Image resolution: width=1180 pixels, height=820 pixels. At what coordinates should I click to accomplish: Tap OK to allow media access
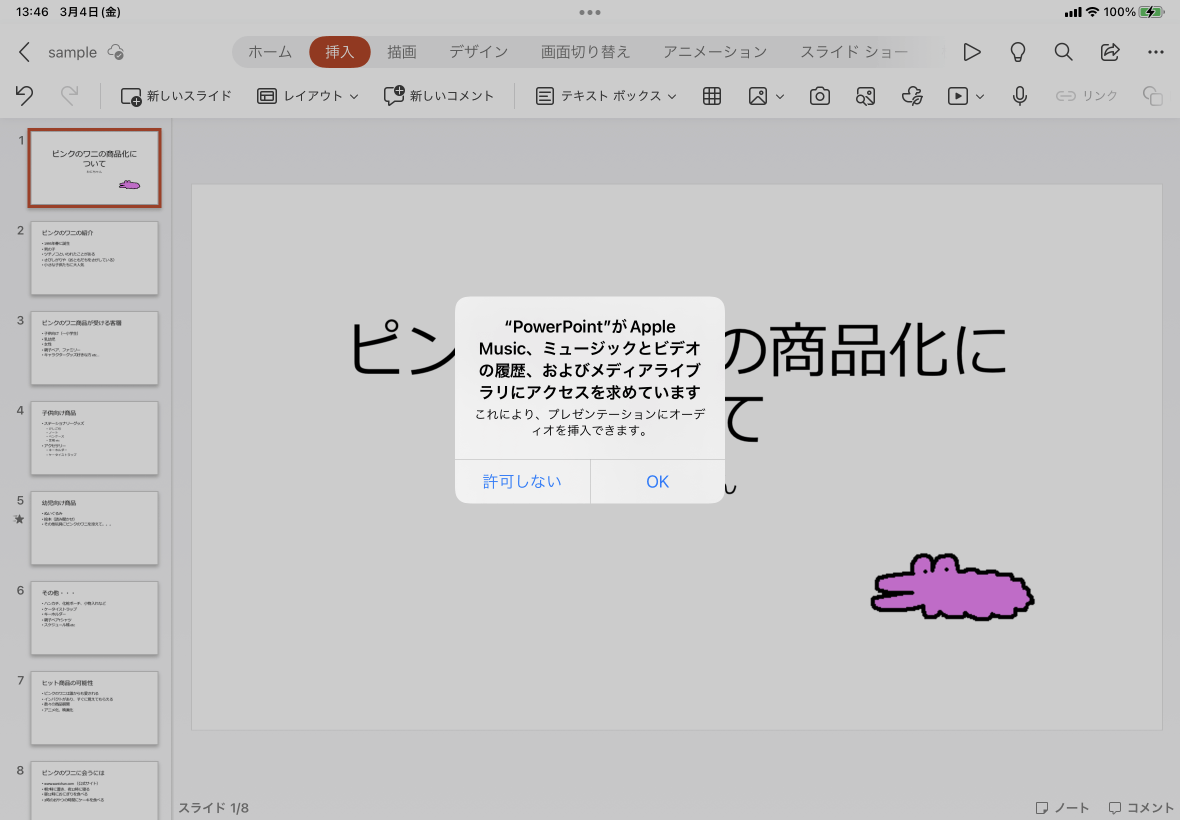(x=657, y=481)
